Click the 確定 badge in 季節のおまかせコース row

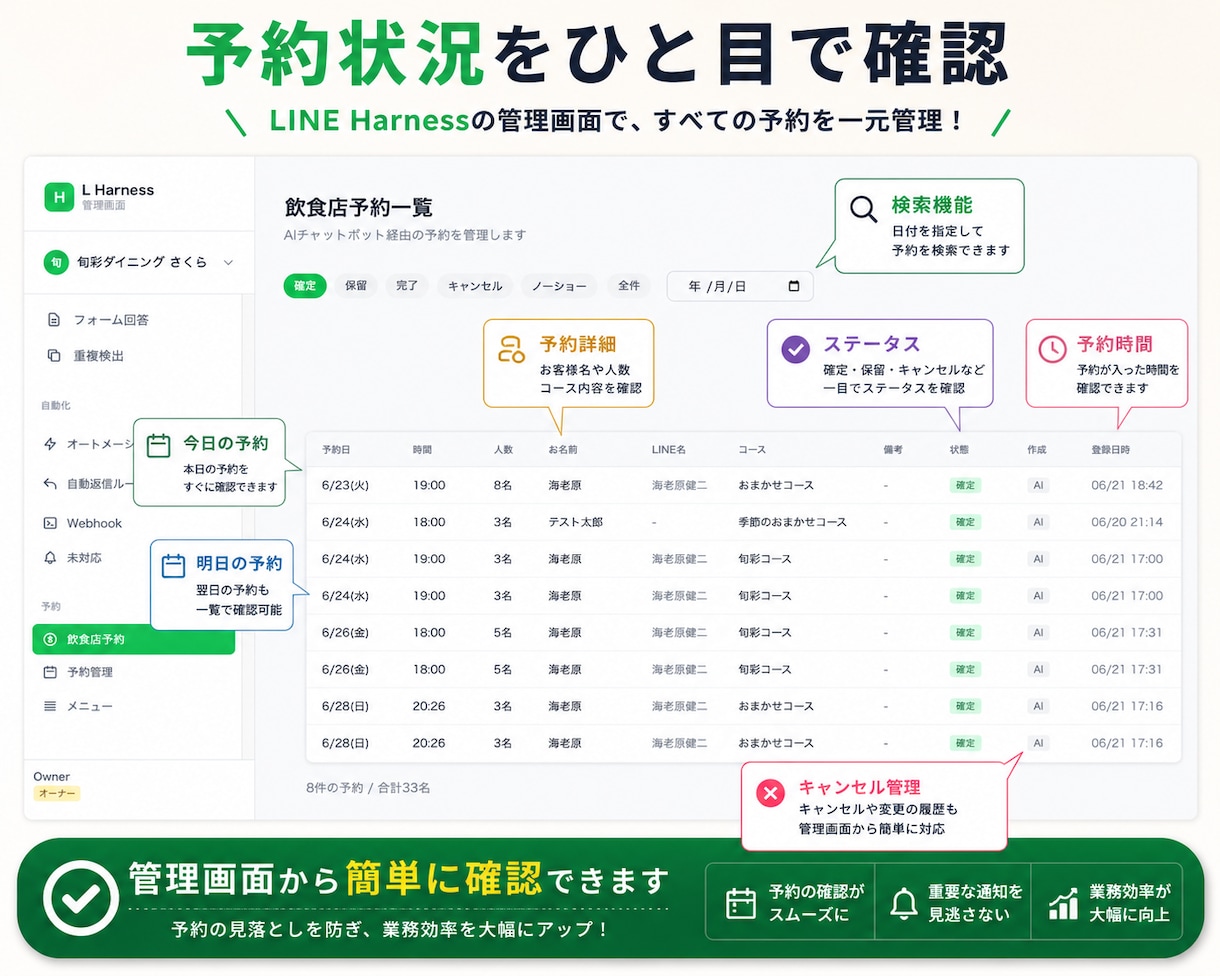pyautogui.click(x=965, y=522)
